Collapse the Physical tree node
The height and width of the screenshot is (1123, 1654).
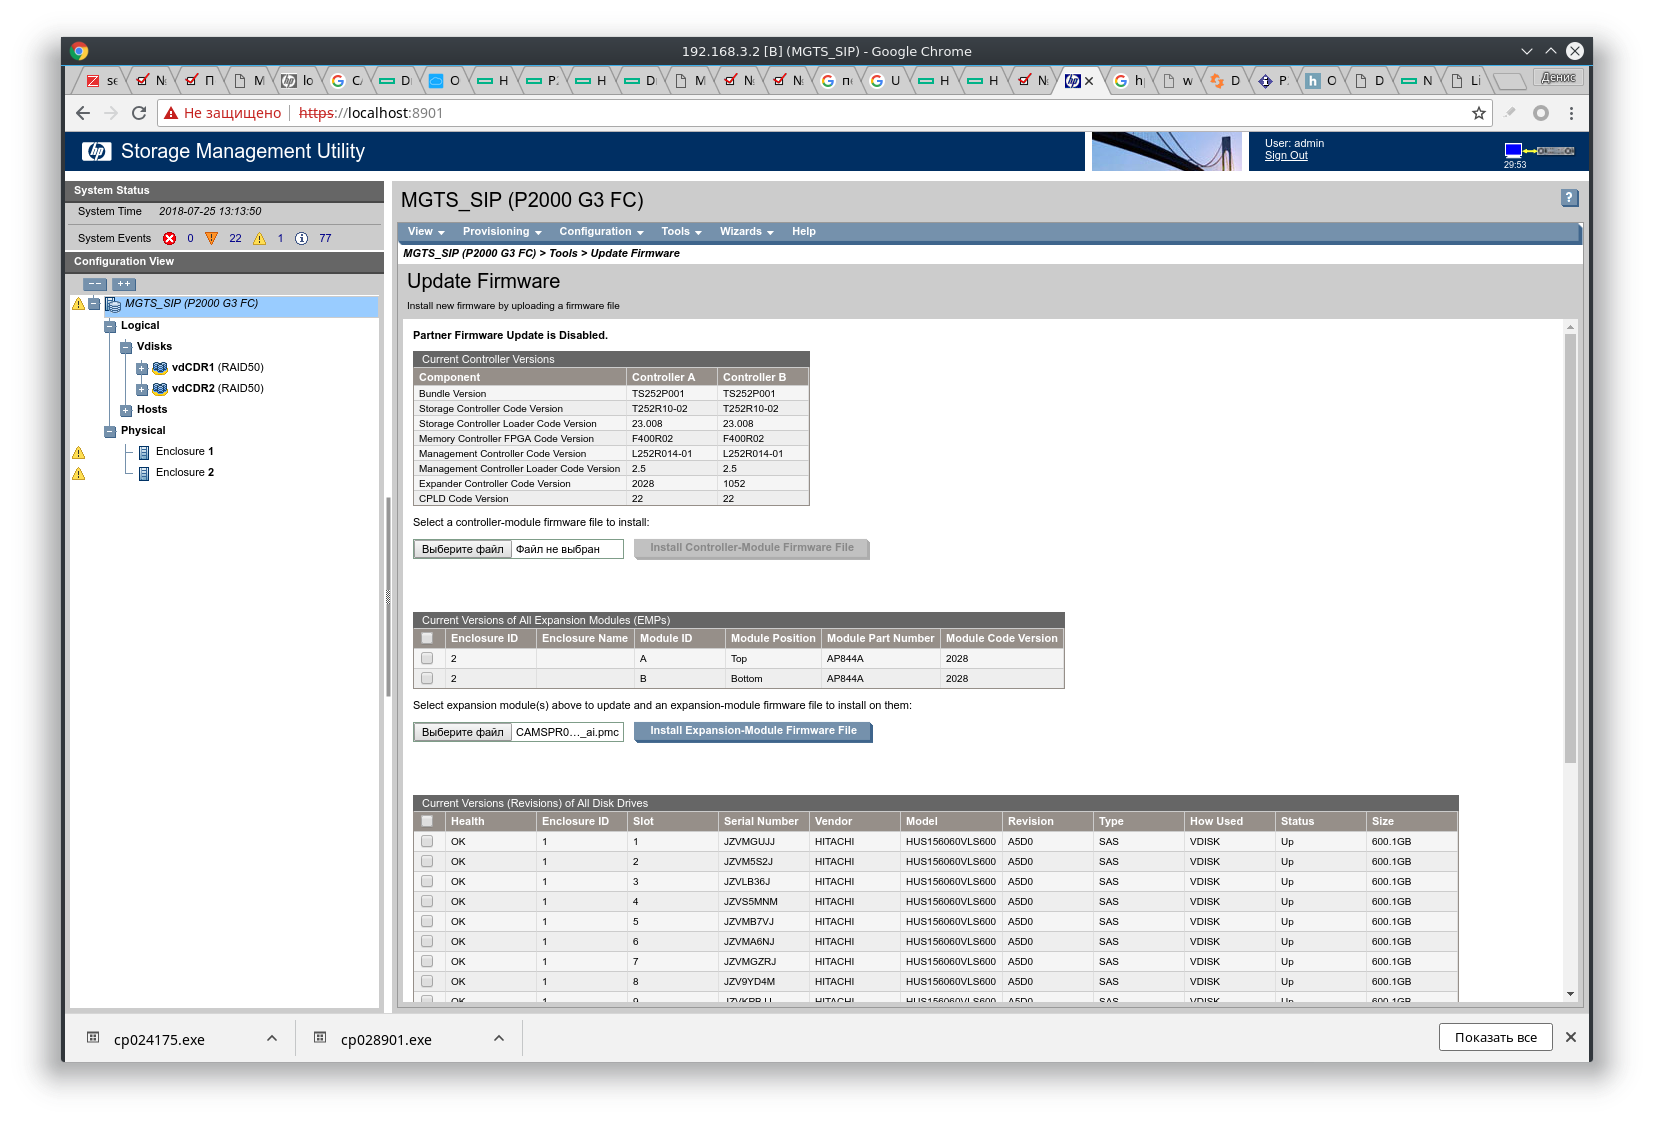pos(110,431)
